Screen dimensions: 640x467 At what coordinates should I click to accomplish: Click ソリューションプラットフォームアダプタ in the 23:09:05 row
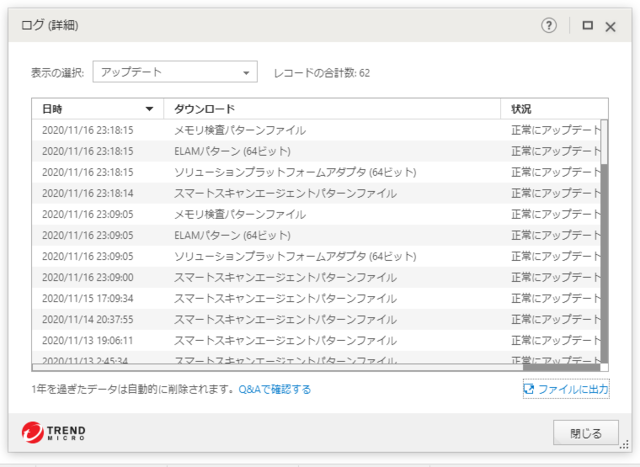[295, 256]
